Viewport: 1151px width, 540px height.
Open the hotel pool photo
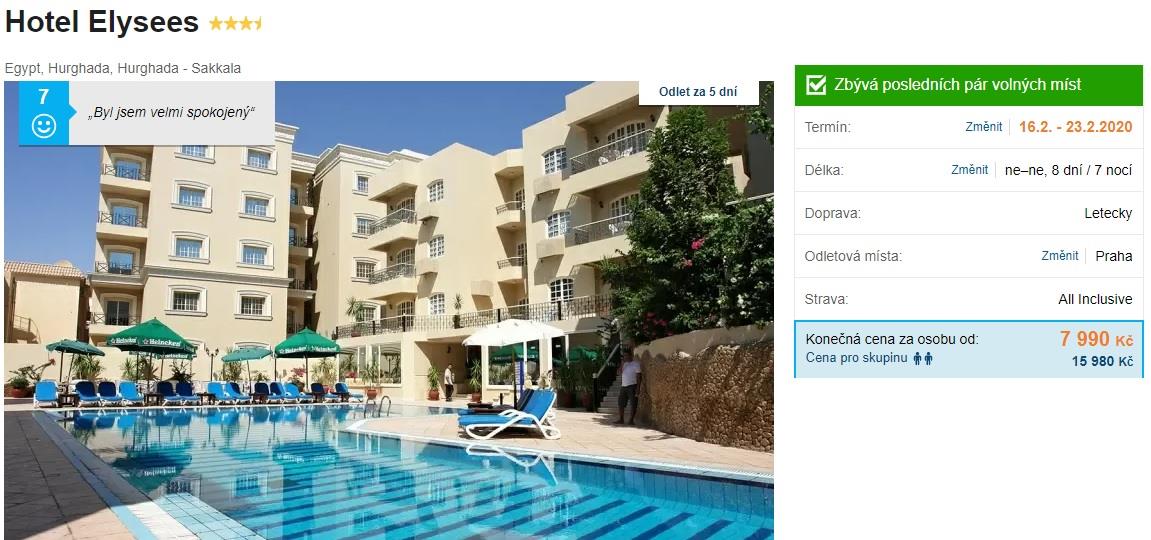(388, 310)
